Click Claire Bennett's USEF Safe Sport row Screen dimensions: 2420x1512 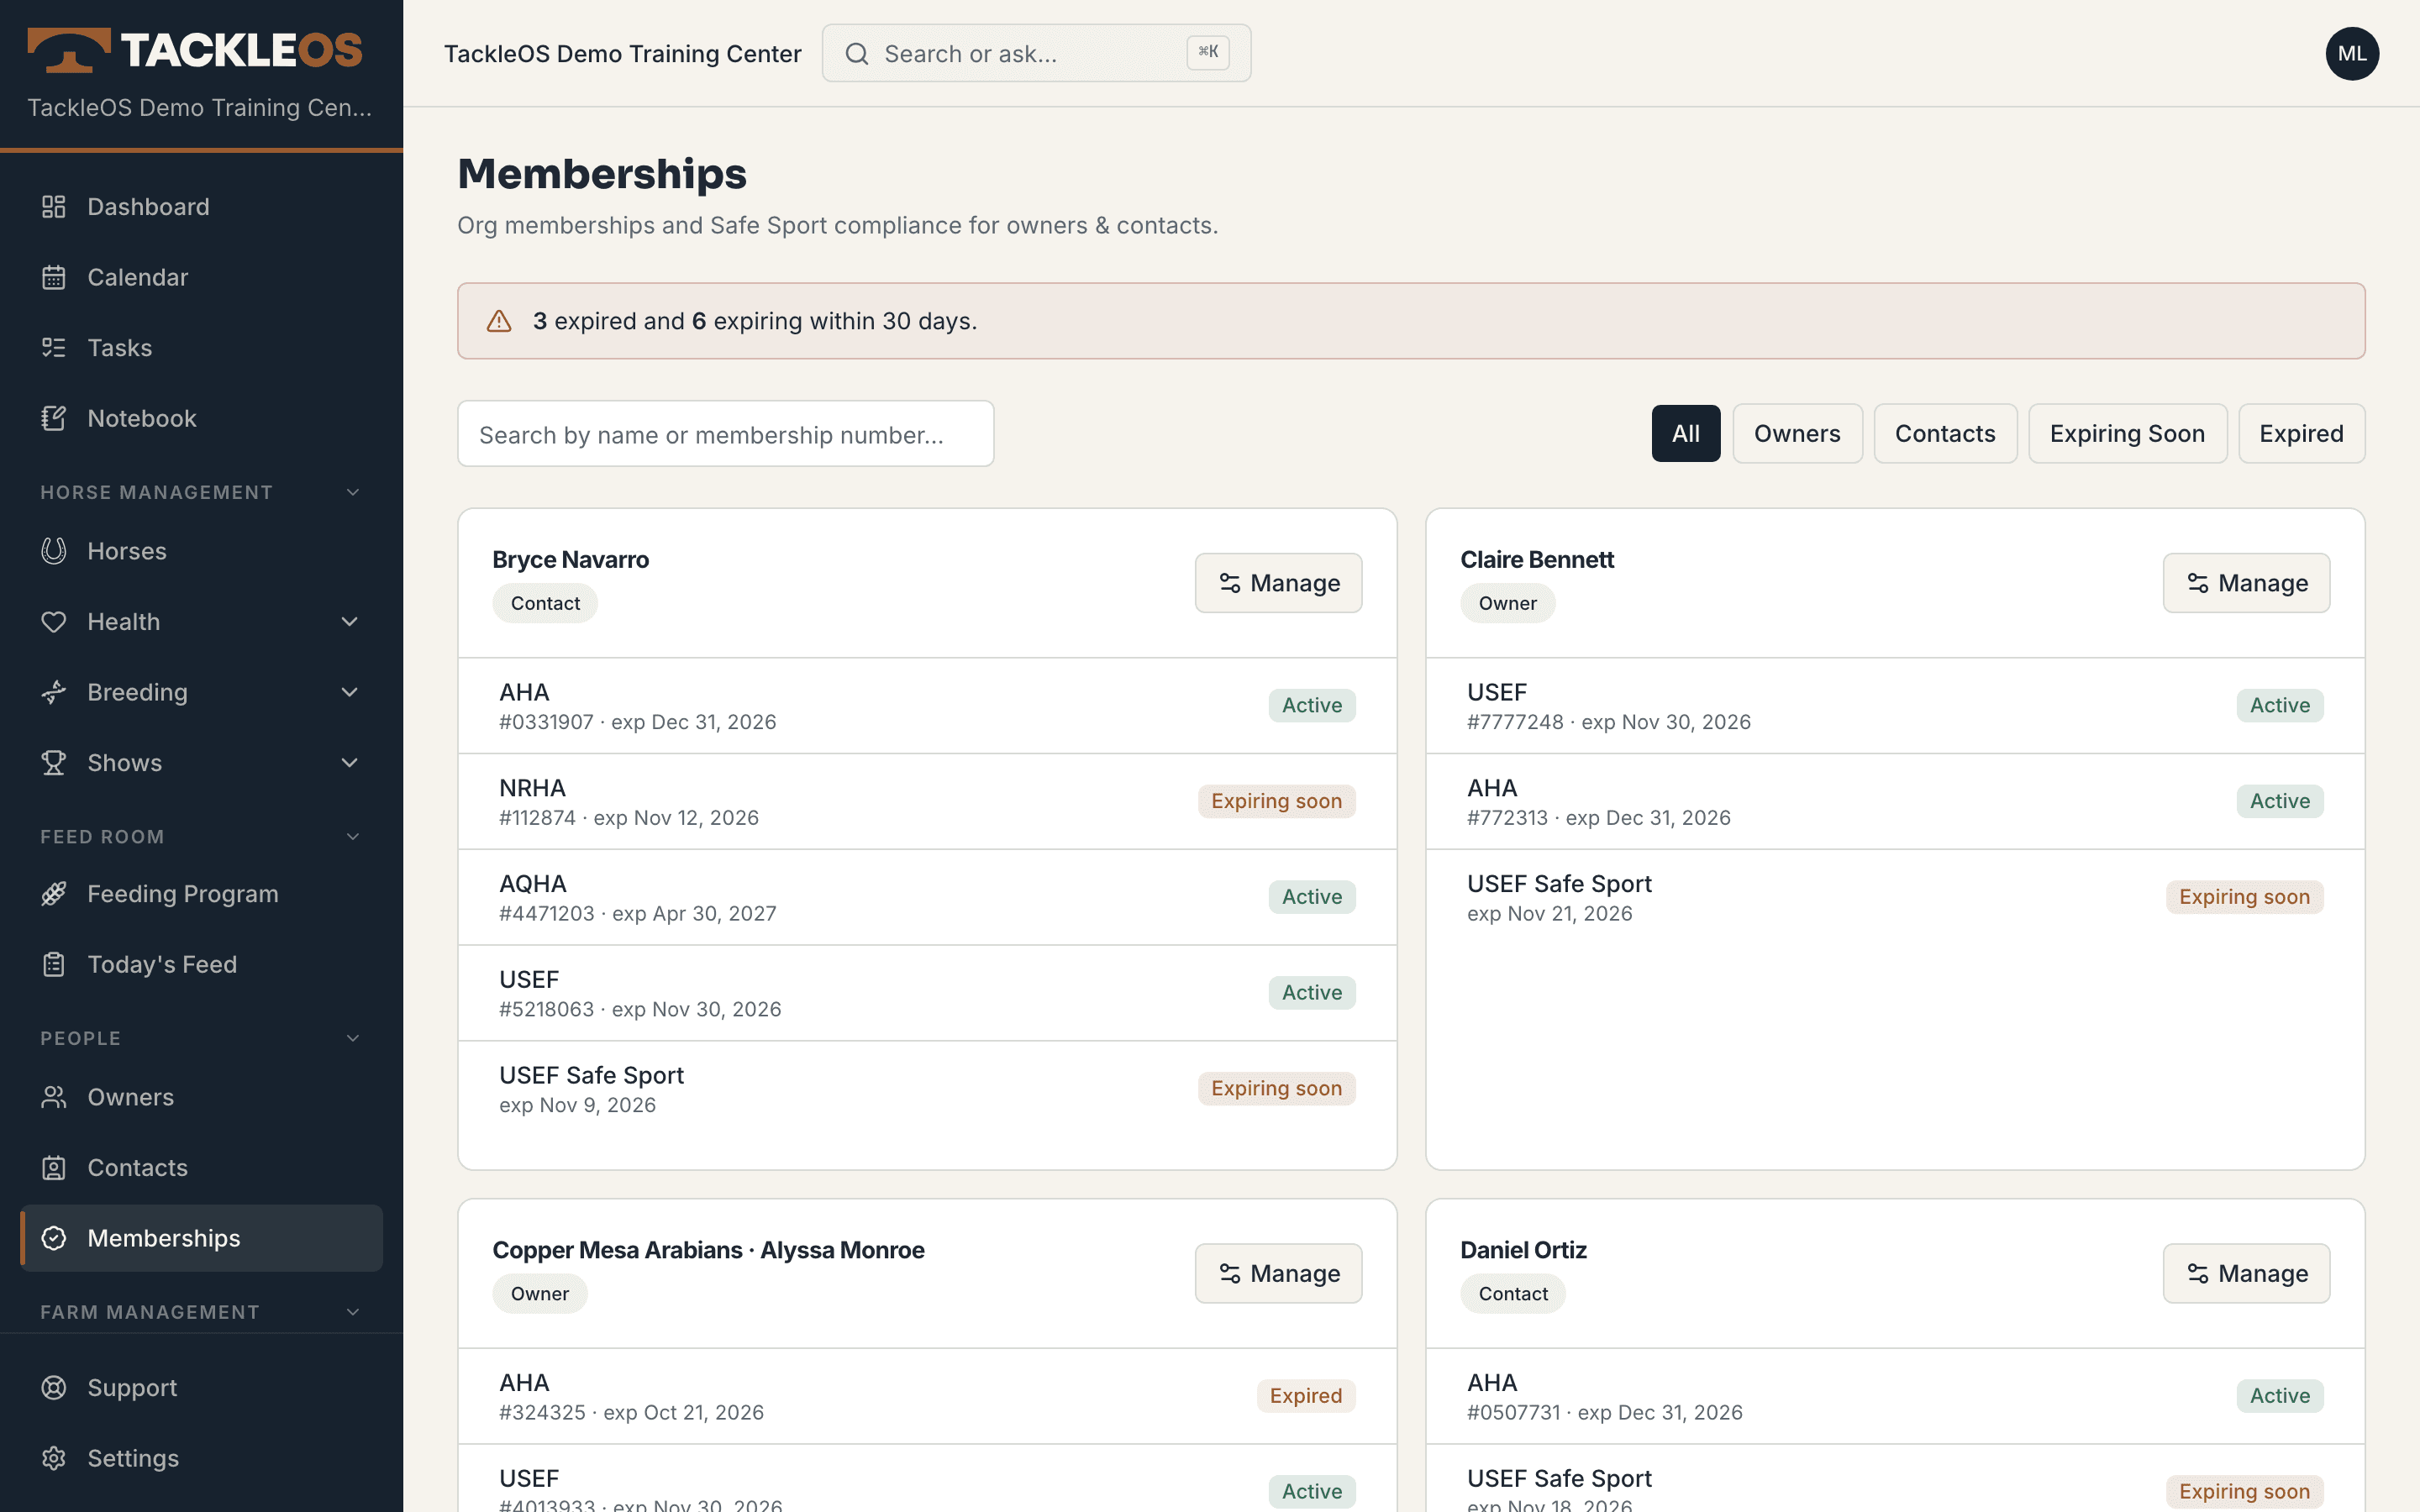(x=1895, y=898)
